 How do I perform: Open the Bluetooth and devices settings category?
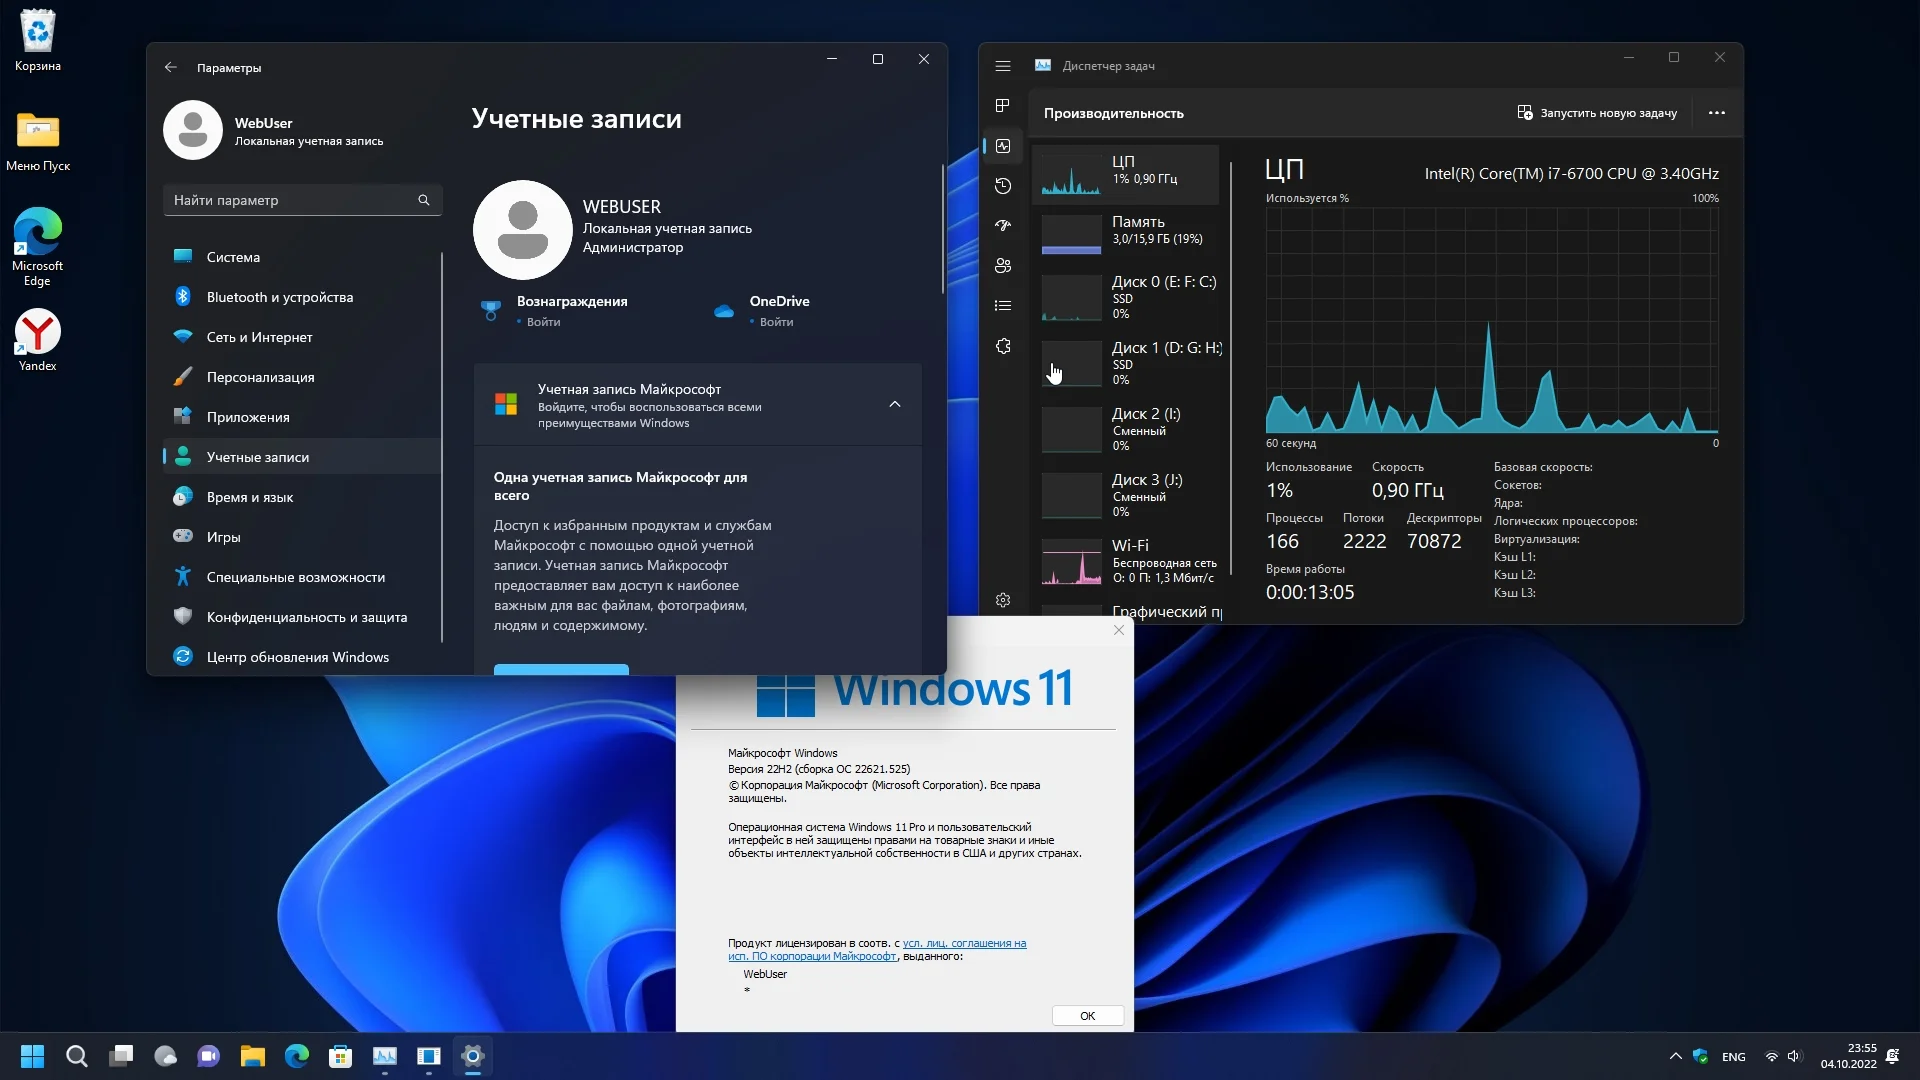coord(279,297)
